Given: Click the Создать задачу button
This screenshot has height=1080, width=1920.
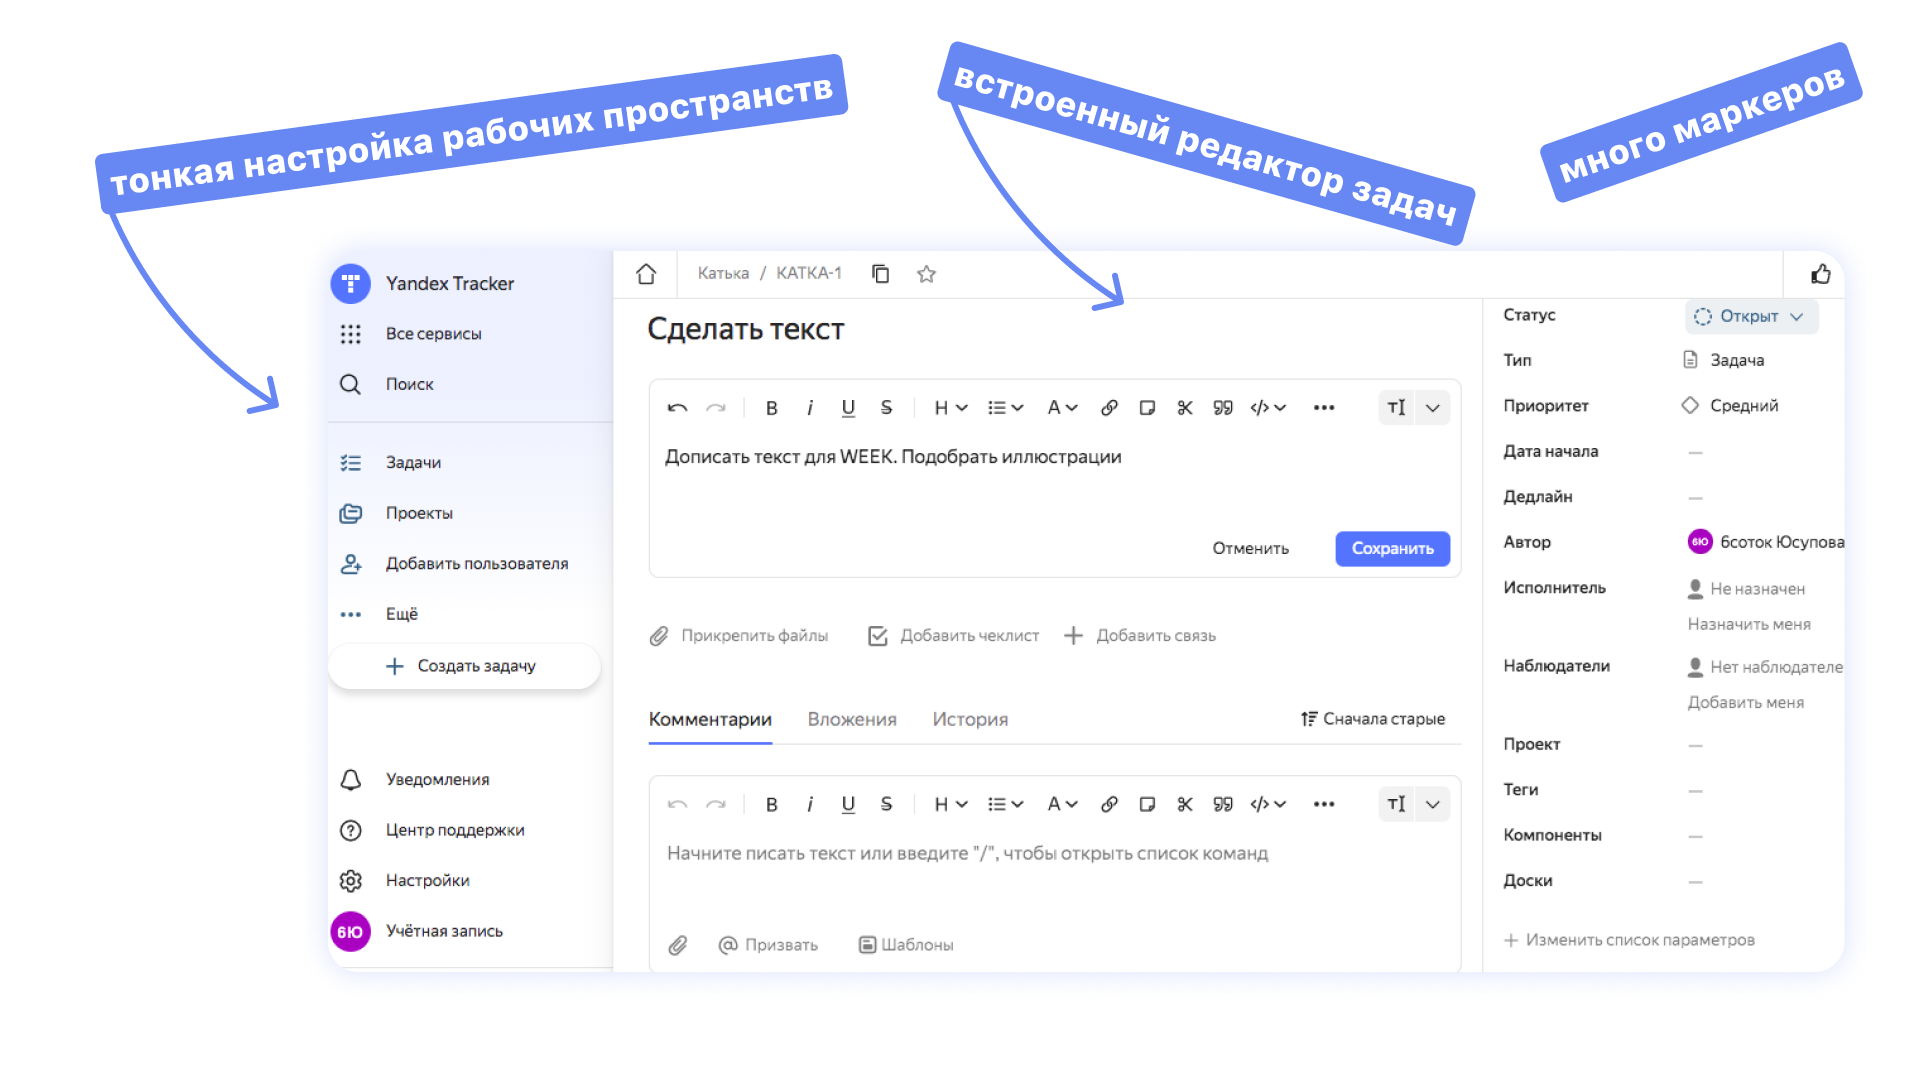Looking at the screenshot, I should (467, 666).
